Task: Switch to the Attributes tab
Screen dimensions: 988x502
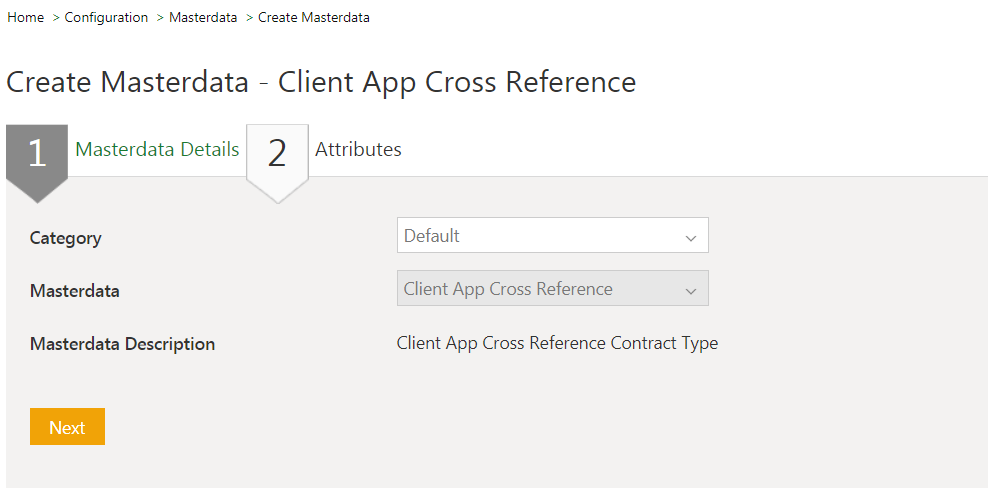Action: pyautogui.click(x=358, y=150)
